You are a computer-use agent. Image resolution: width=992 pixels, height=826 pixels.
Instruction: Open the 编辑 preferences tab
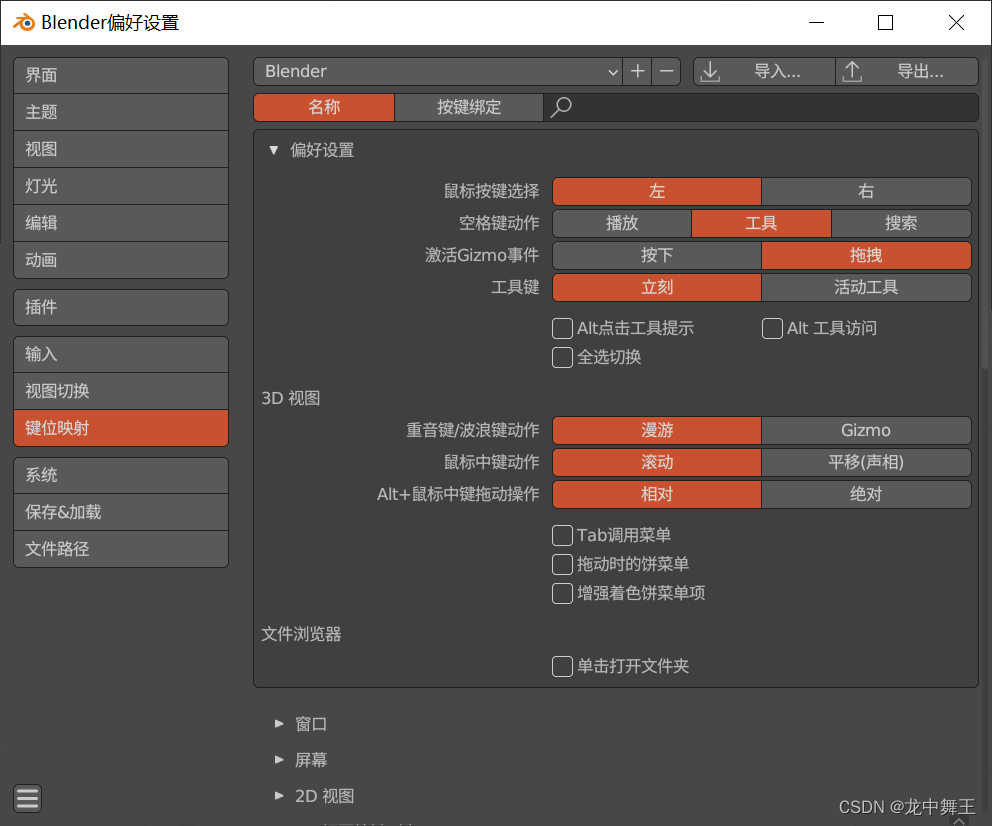click(121, 223)
